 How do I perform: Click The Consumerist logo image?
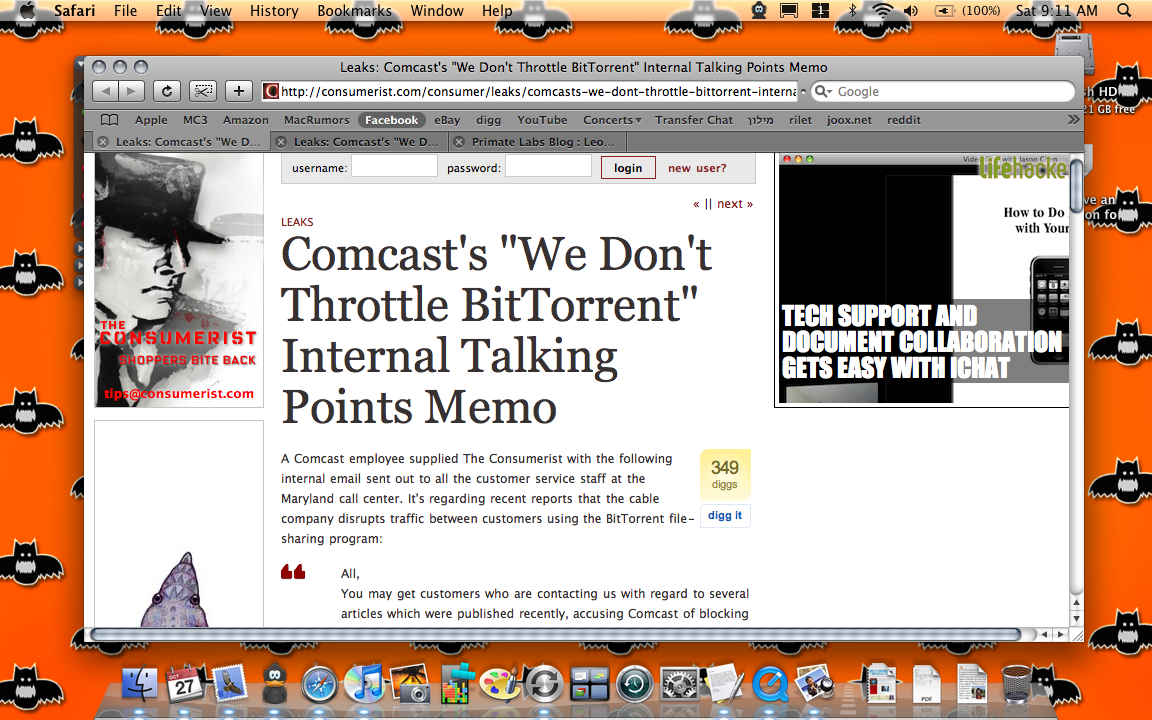point(179,280)
